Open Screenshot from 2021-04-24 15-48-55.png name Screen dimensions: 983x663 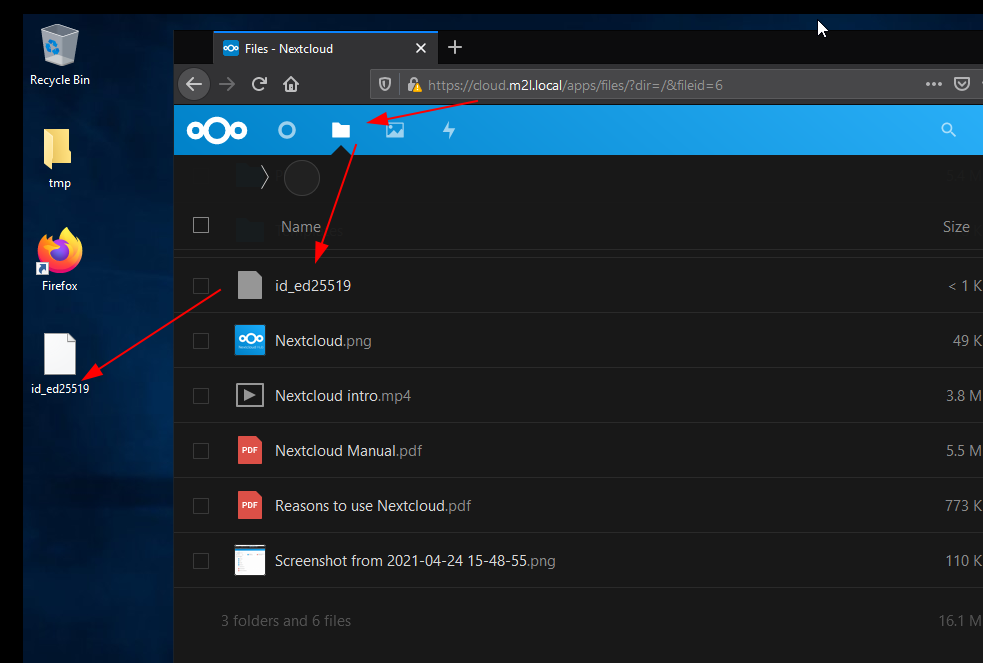(x=415, y=561)
